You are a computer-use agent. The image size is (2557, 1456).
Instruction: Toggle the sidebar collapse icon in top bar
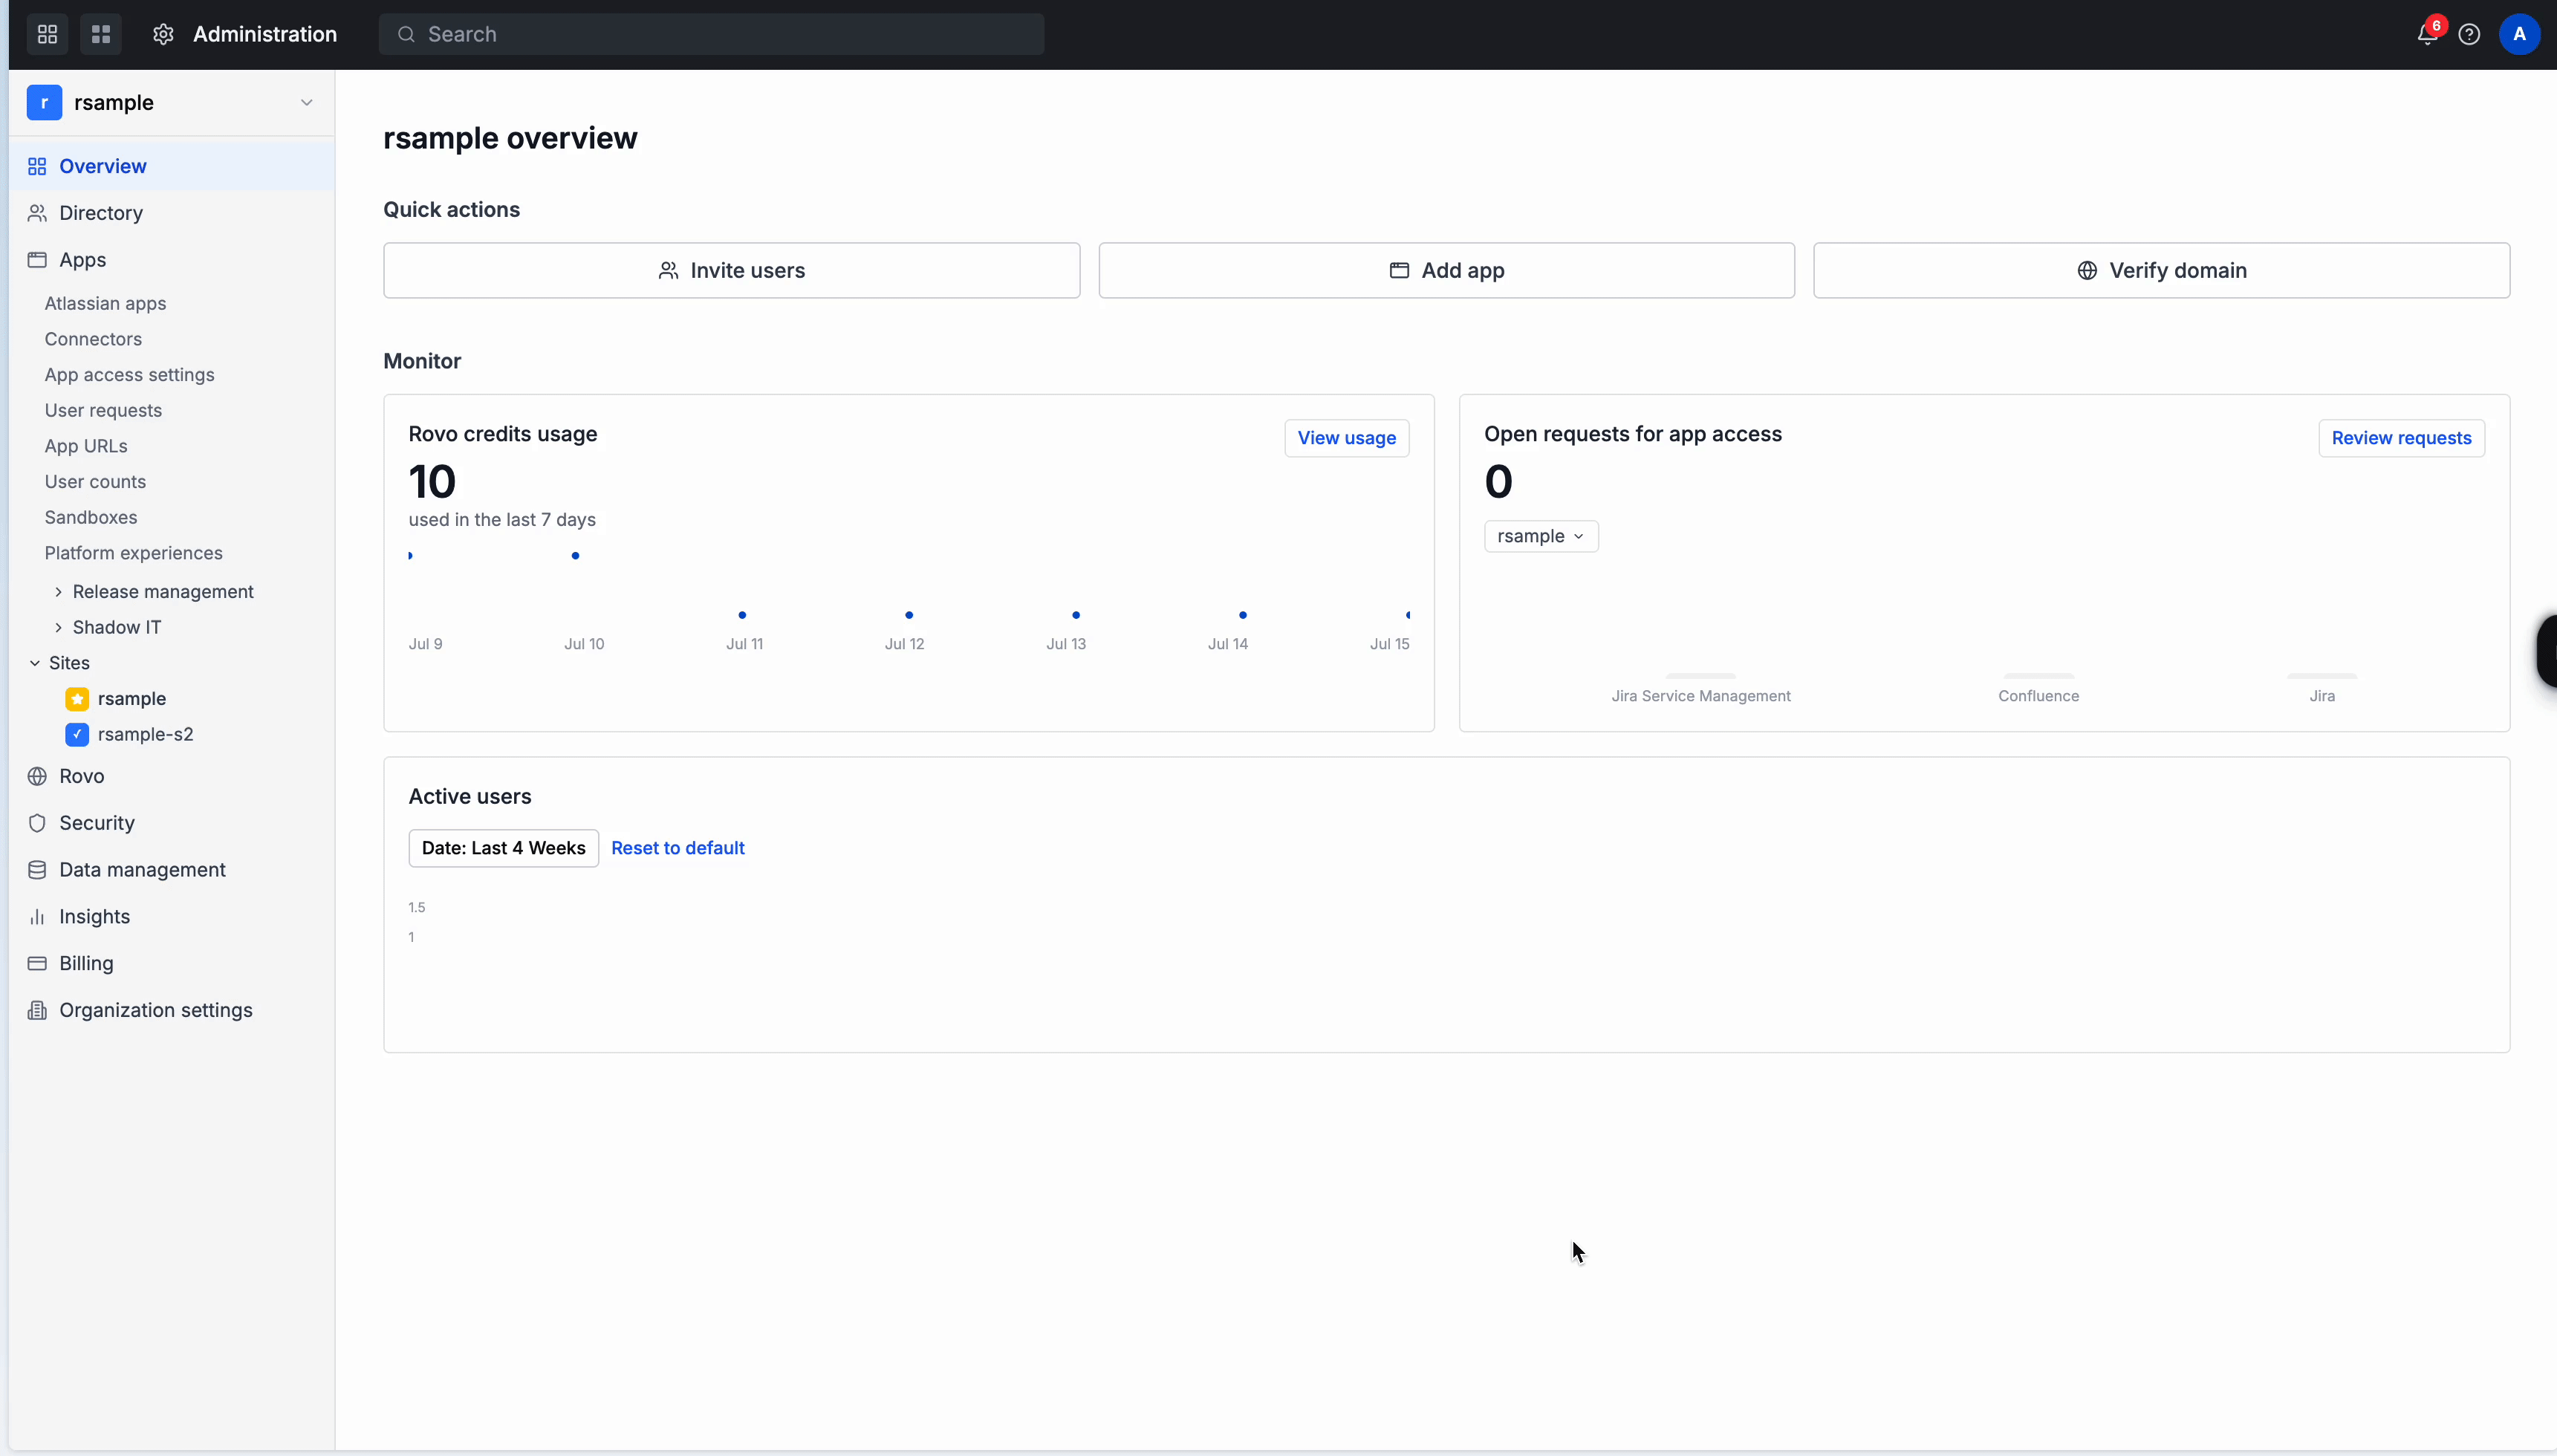(47, 34)
